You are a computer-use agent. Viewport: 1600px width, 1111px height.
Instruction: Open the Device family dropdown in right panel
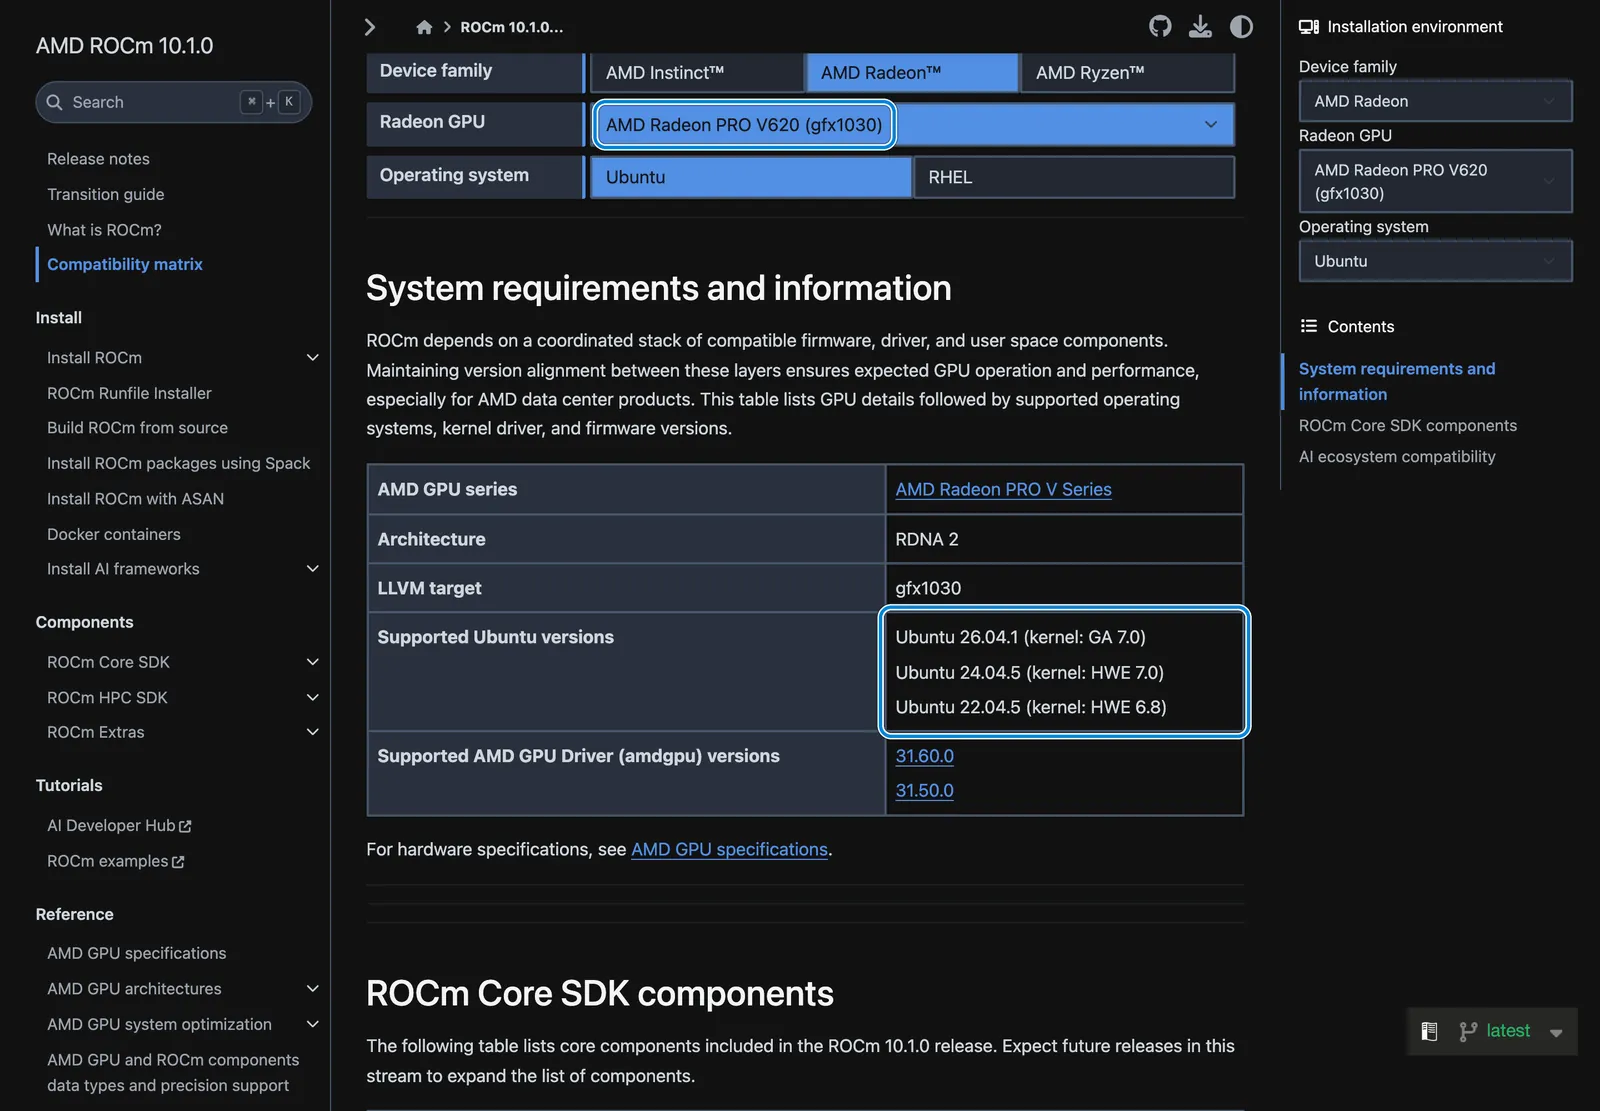pos(1435,101)
